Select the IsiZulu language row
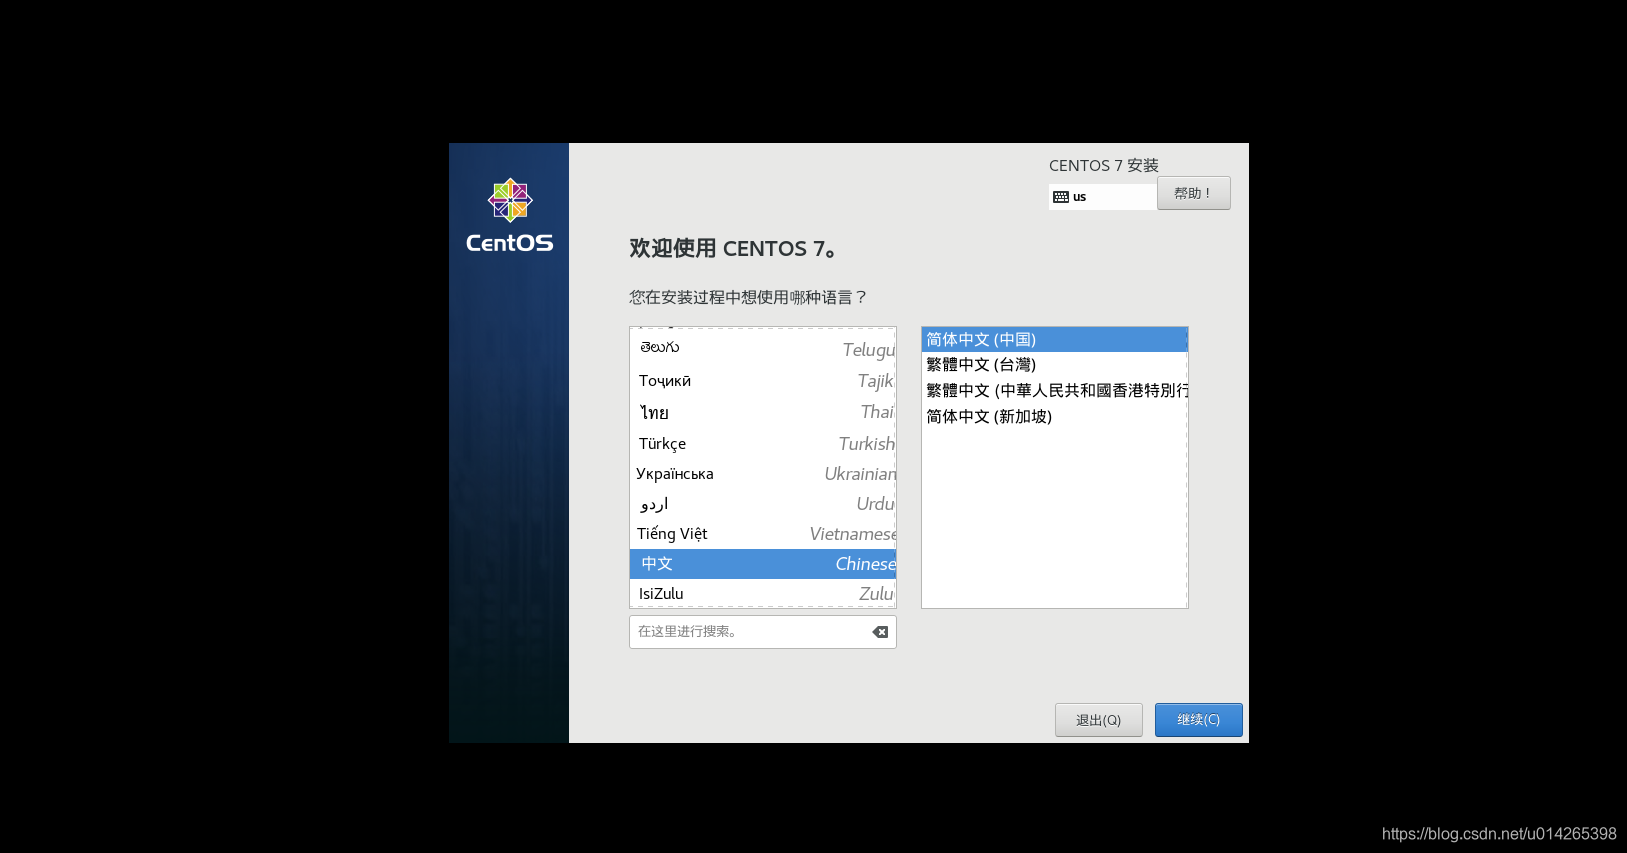1627x853 pixels. click(x=763, y=593)
